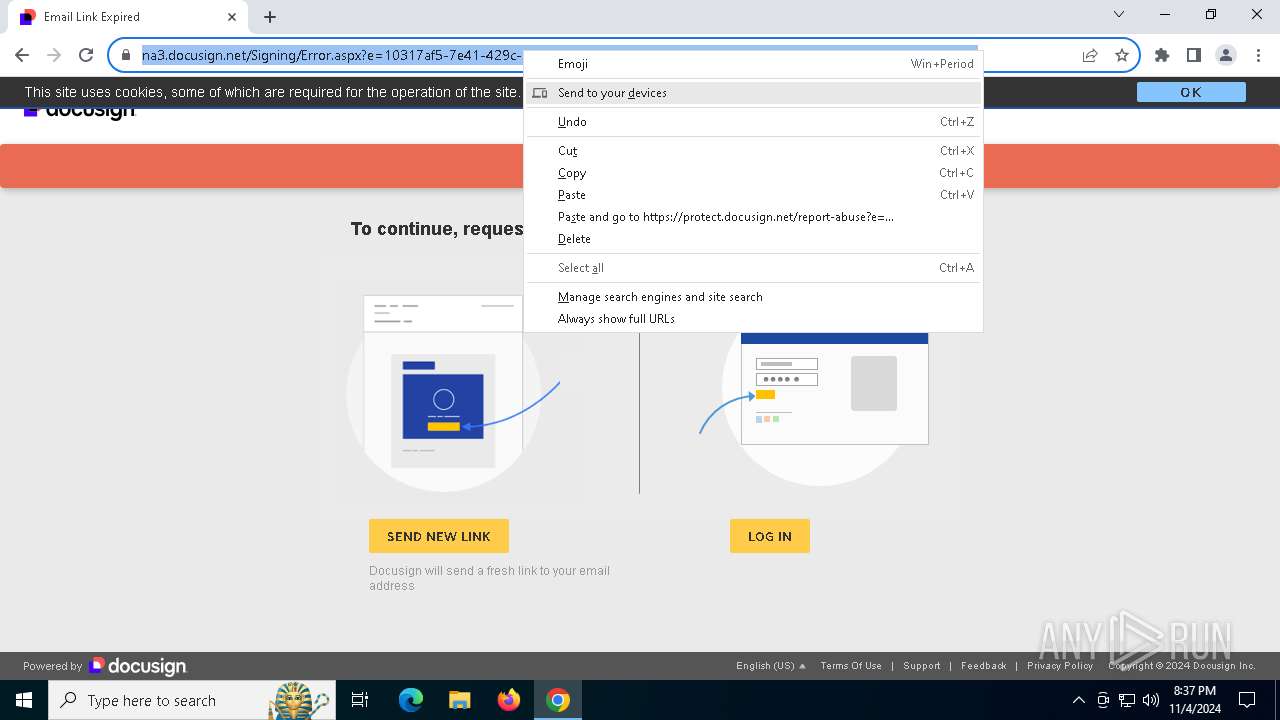Select Cut in context menu
Screen dimensions: 1280x720
[754, 151]
